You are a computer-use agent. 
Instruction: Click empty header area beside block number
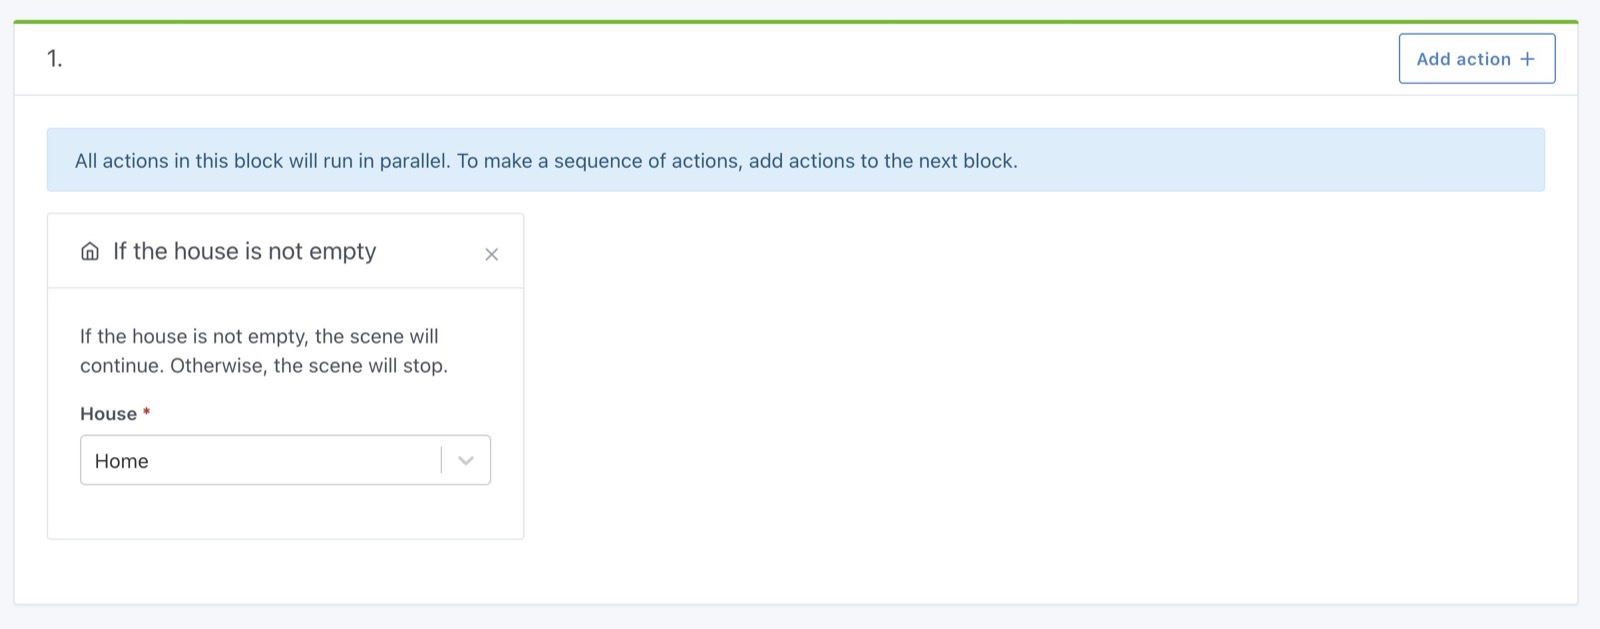(x=700, y=59)
